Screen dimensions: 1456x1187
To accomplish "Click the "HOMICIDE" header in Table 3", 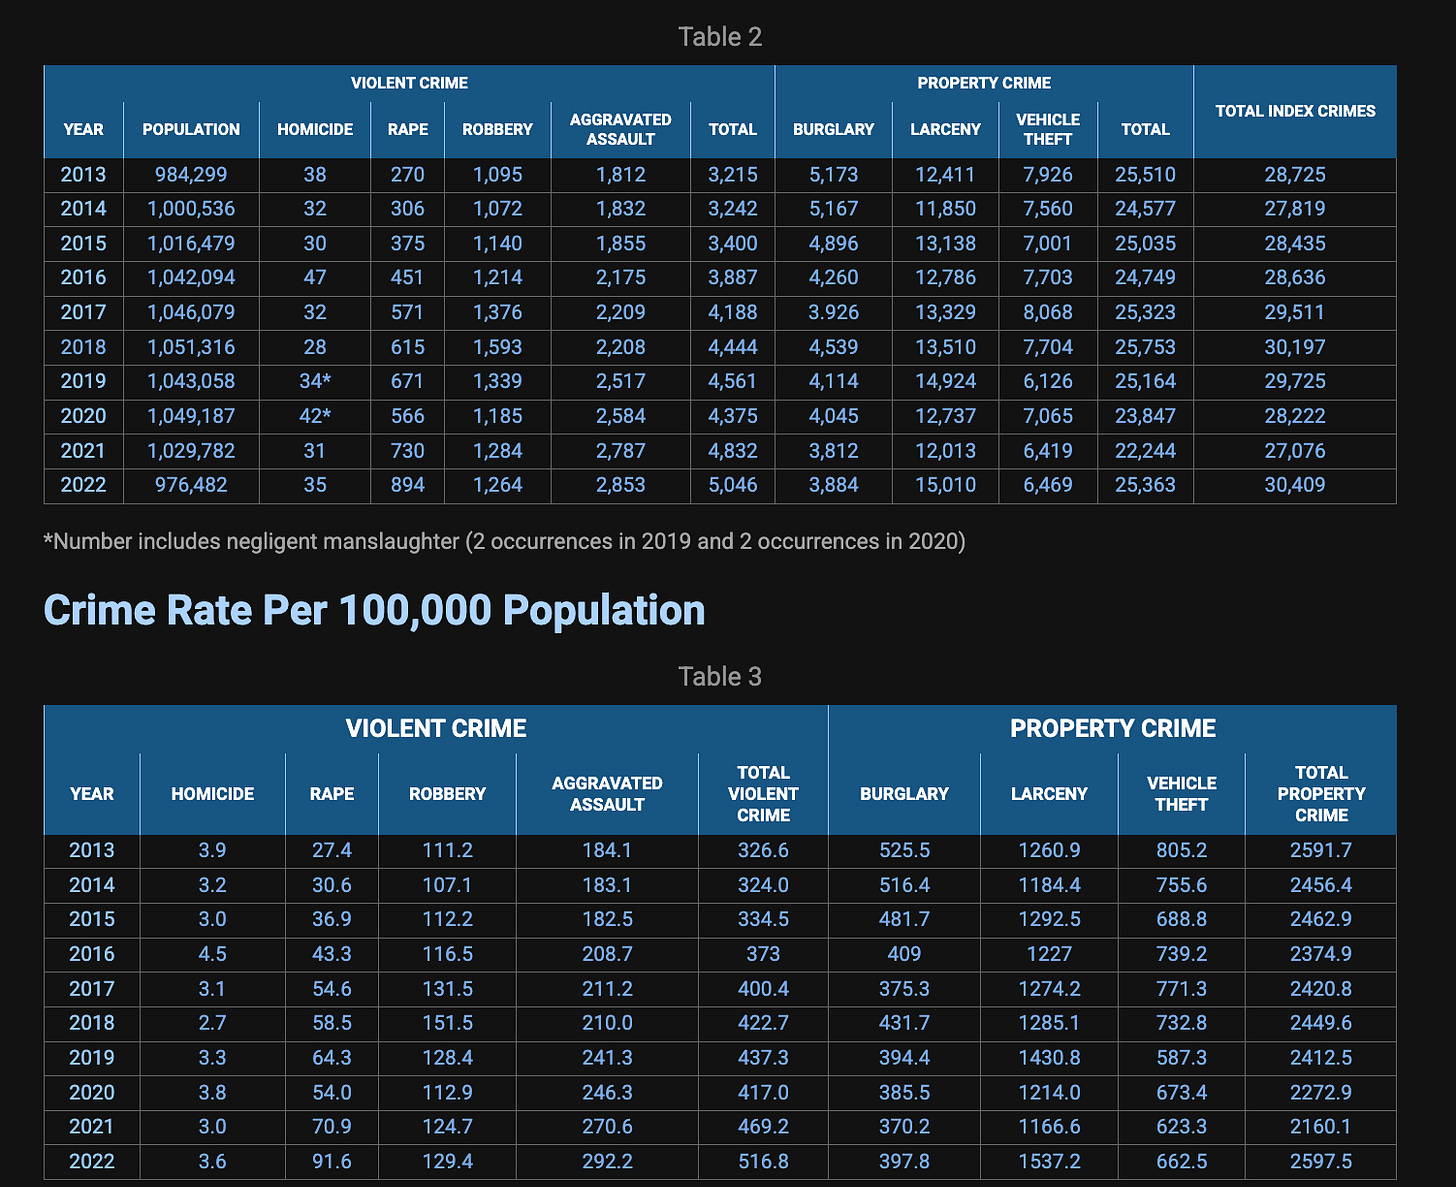I will [212, 794].
